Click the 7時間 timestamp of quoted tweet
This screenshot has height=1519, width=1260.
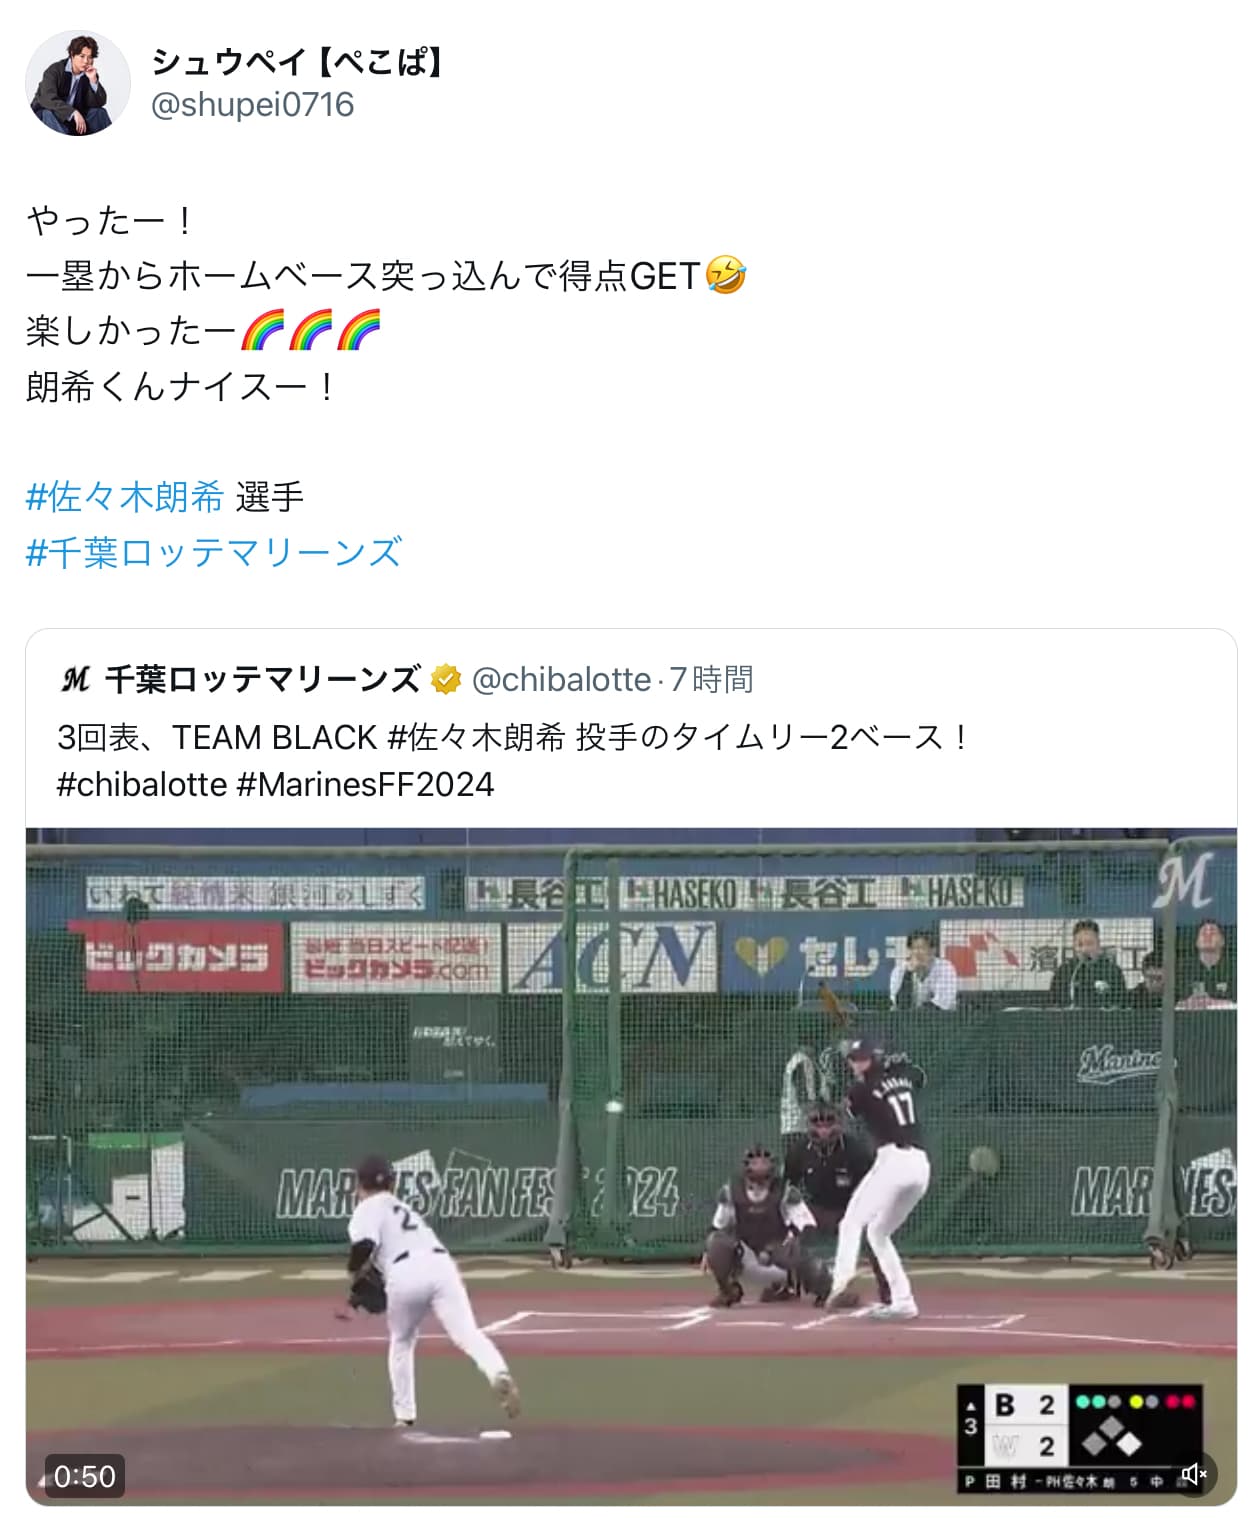pos(711,680)
